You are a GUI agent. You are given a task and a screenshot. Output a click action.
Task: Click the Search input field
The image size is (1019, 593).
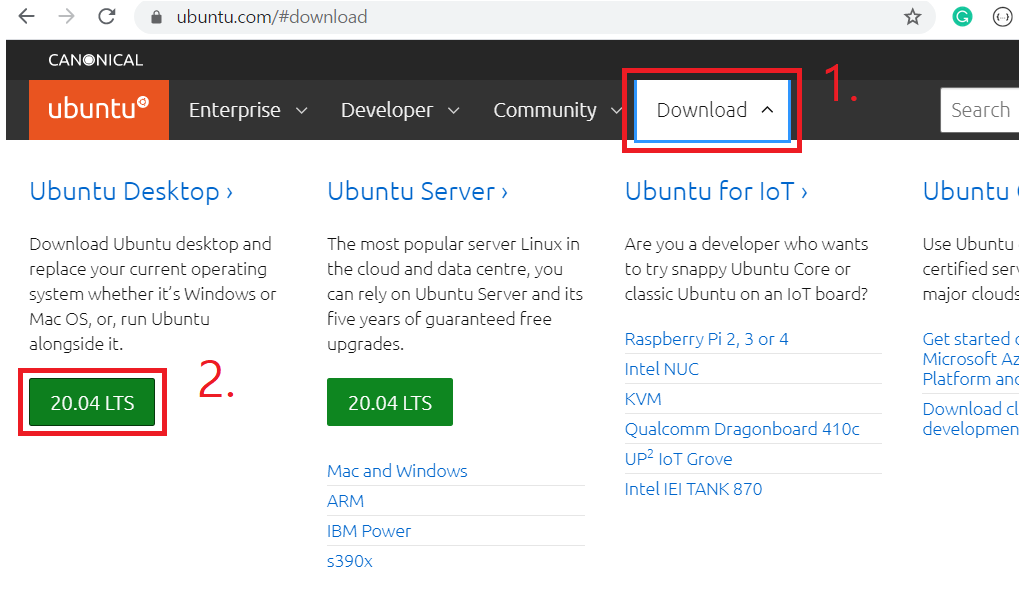coord(980,110)
